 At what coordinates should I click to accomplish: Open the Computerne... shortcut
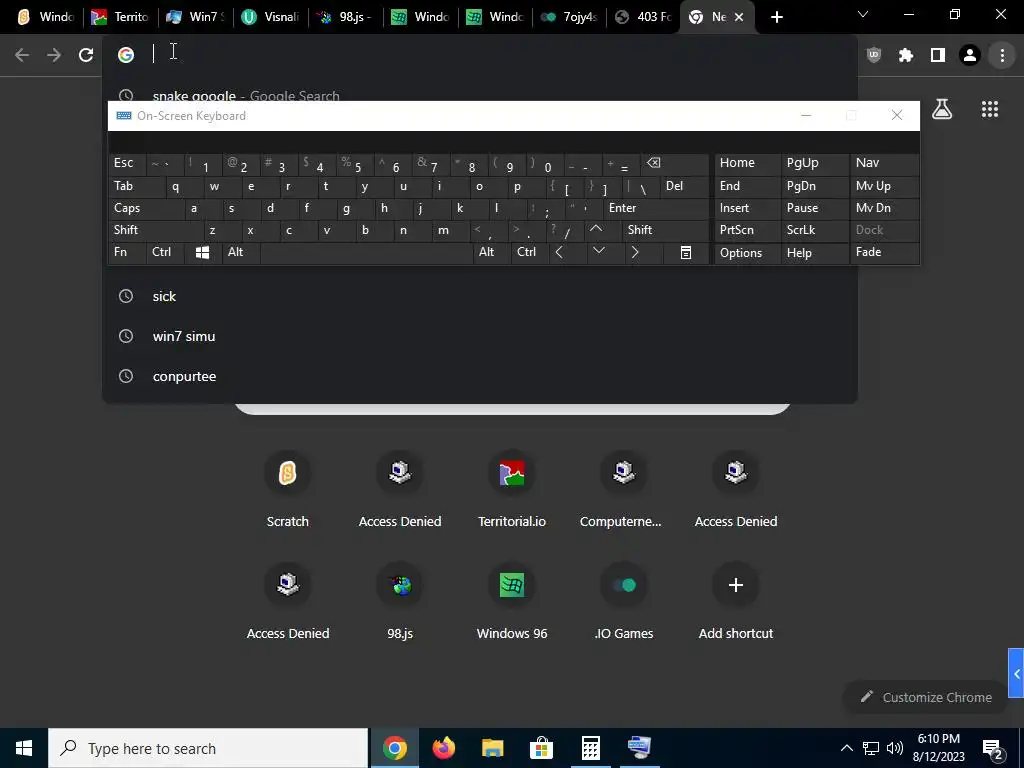[x=624, y=488]
